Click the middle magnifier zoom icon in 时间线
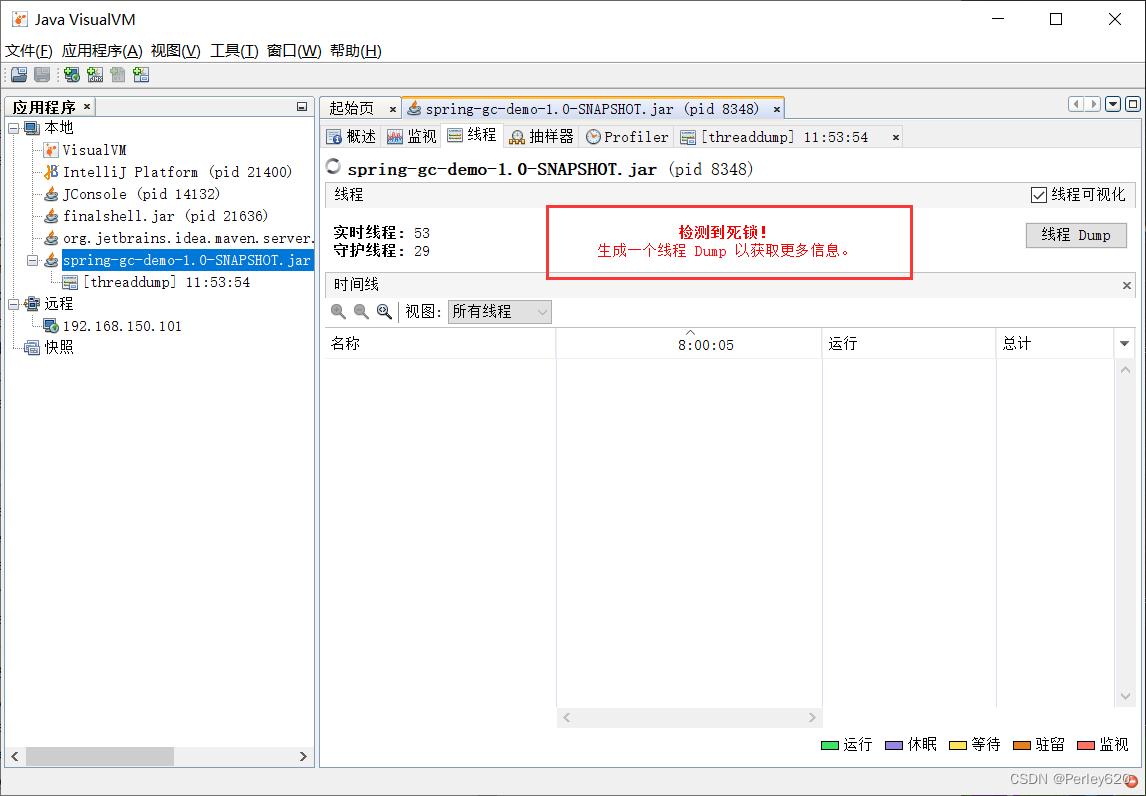The height and width of the screenshot is (796, 1146). [361, 311]
